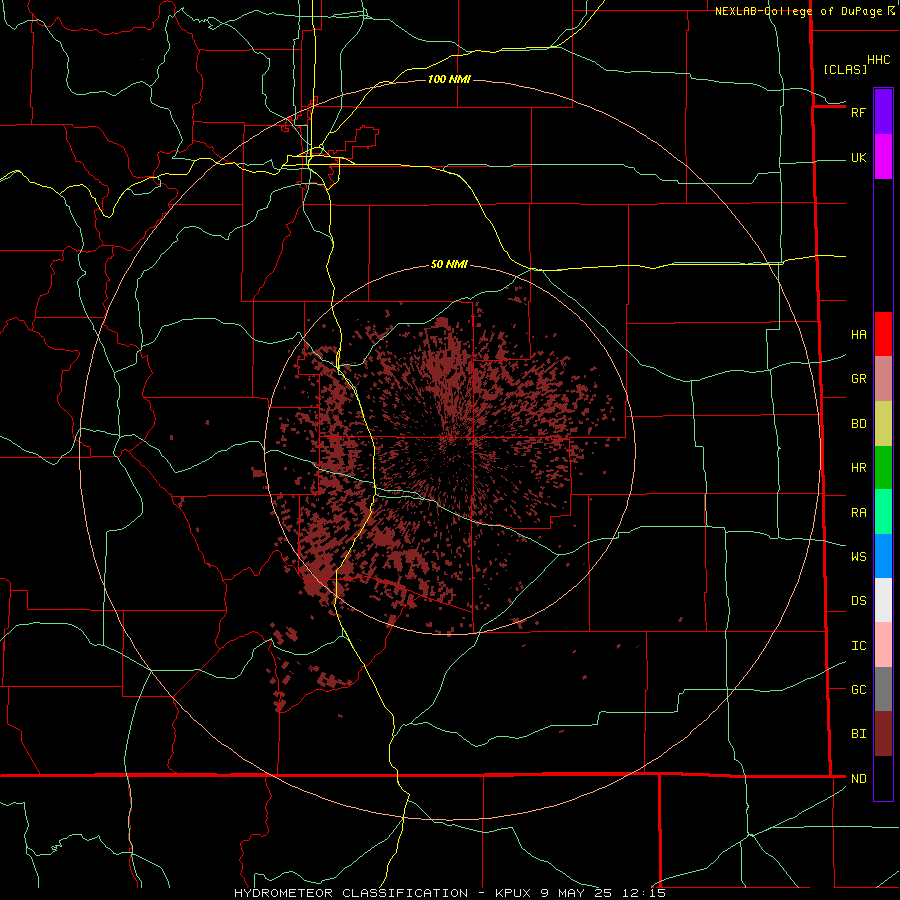900x900 pixels.
Task: Click the ND legend label
Action: (858, 778)
